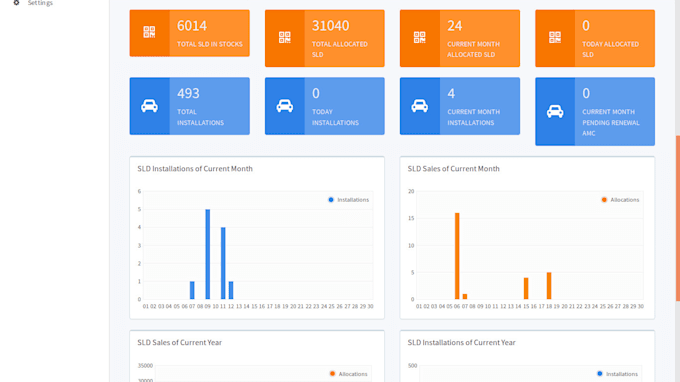Screen dimensions: 680x382
Task: Open the 493 Total Installations value
Action: [x=188, y=93]
